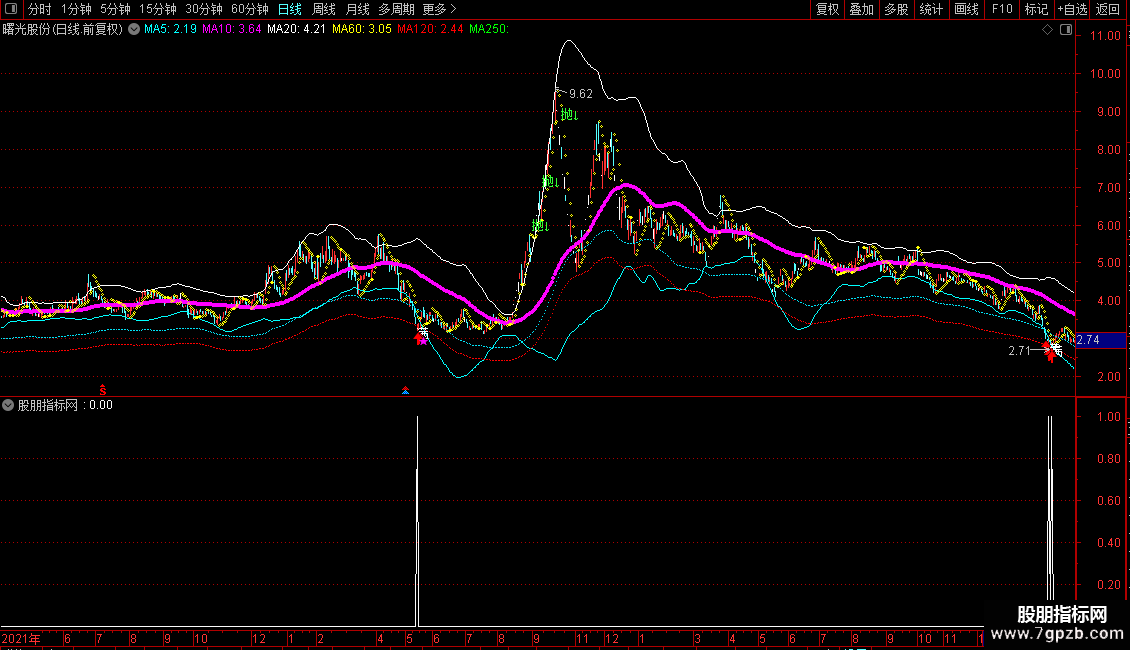
Task: Click the red-blue double arrow event marker
Action: (x=405, y=390)
